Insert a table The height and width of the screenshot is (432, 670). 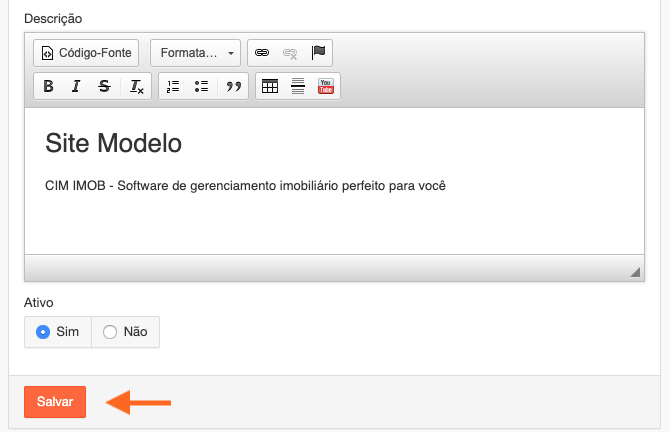pyautogui.click(x=269, y=87)
